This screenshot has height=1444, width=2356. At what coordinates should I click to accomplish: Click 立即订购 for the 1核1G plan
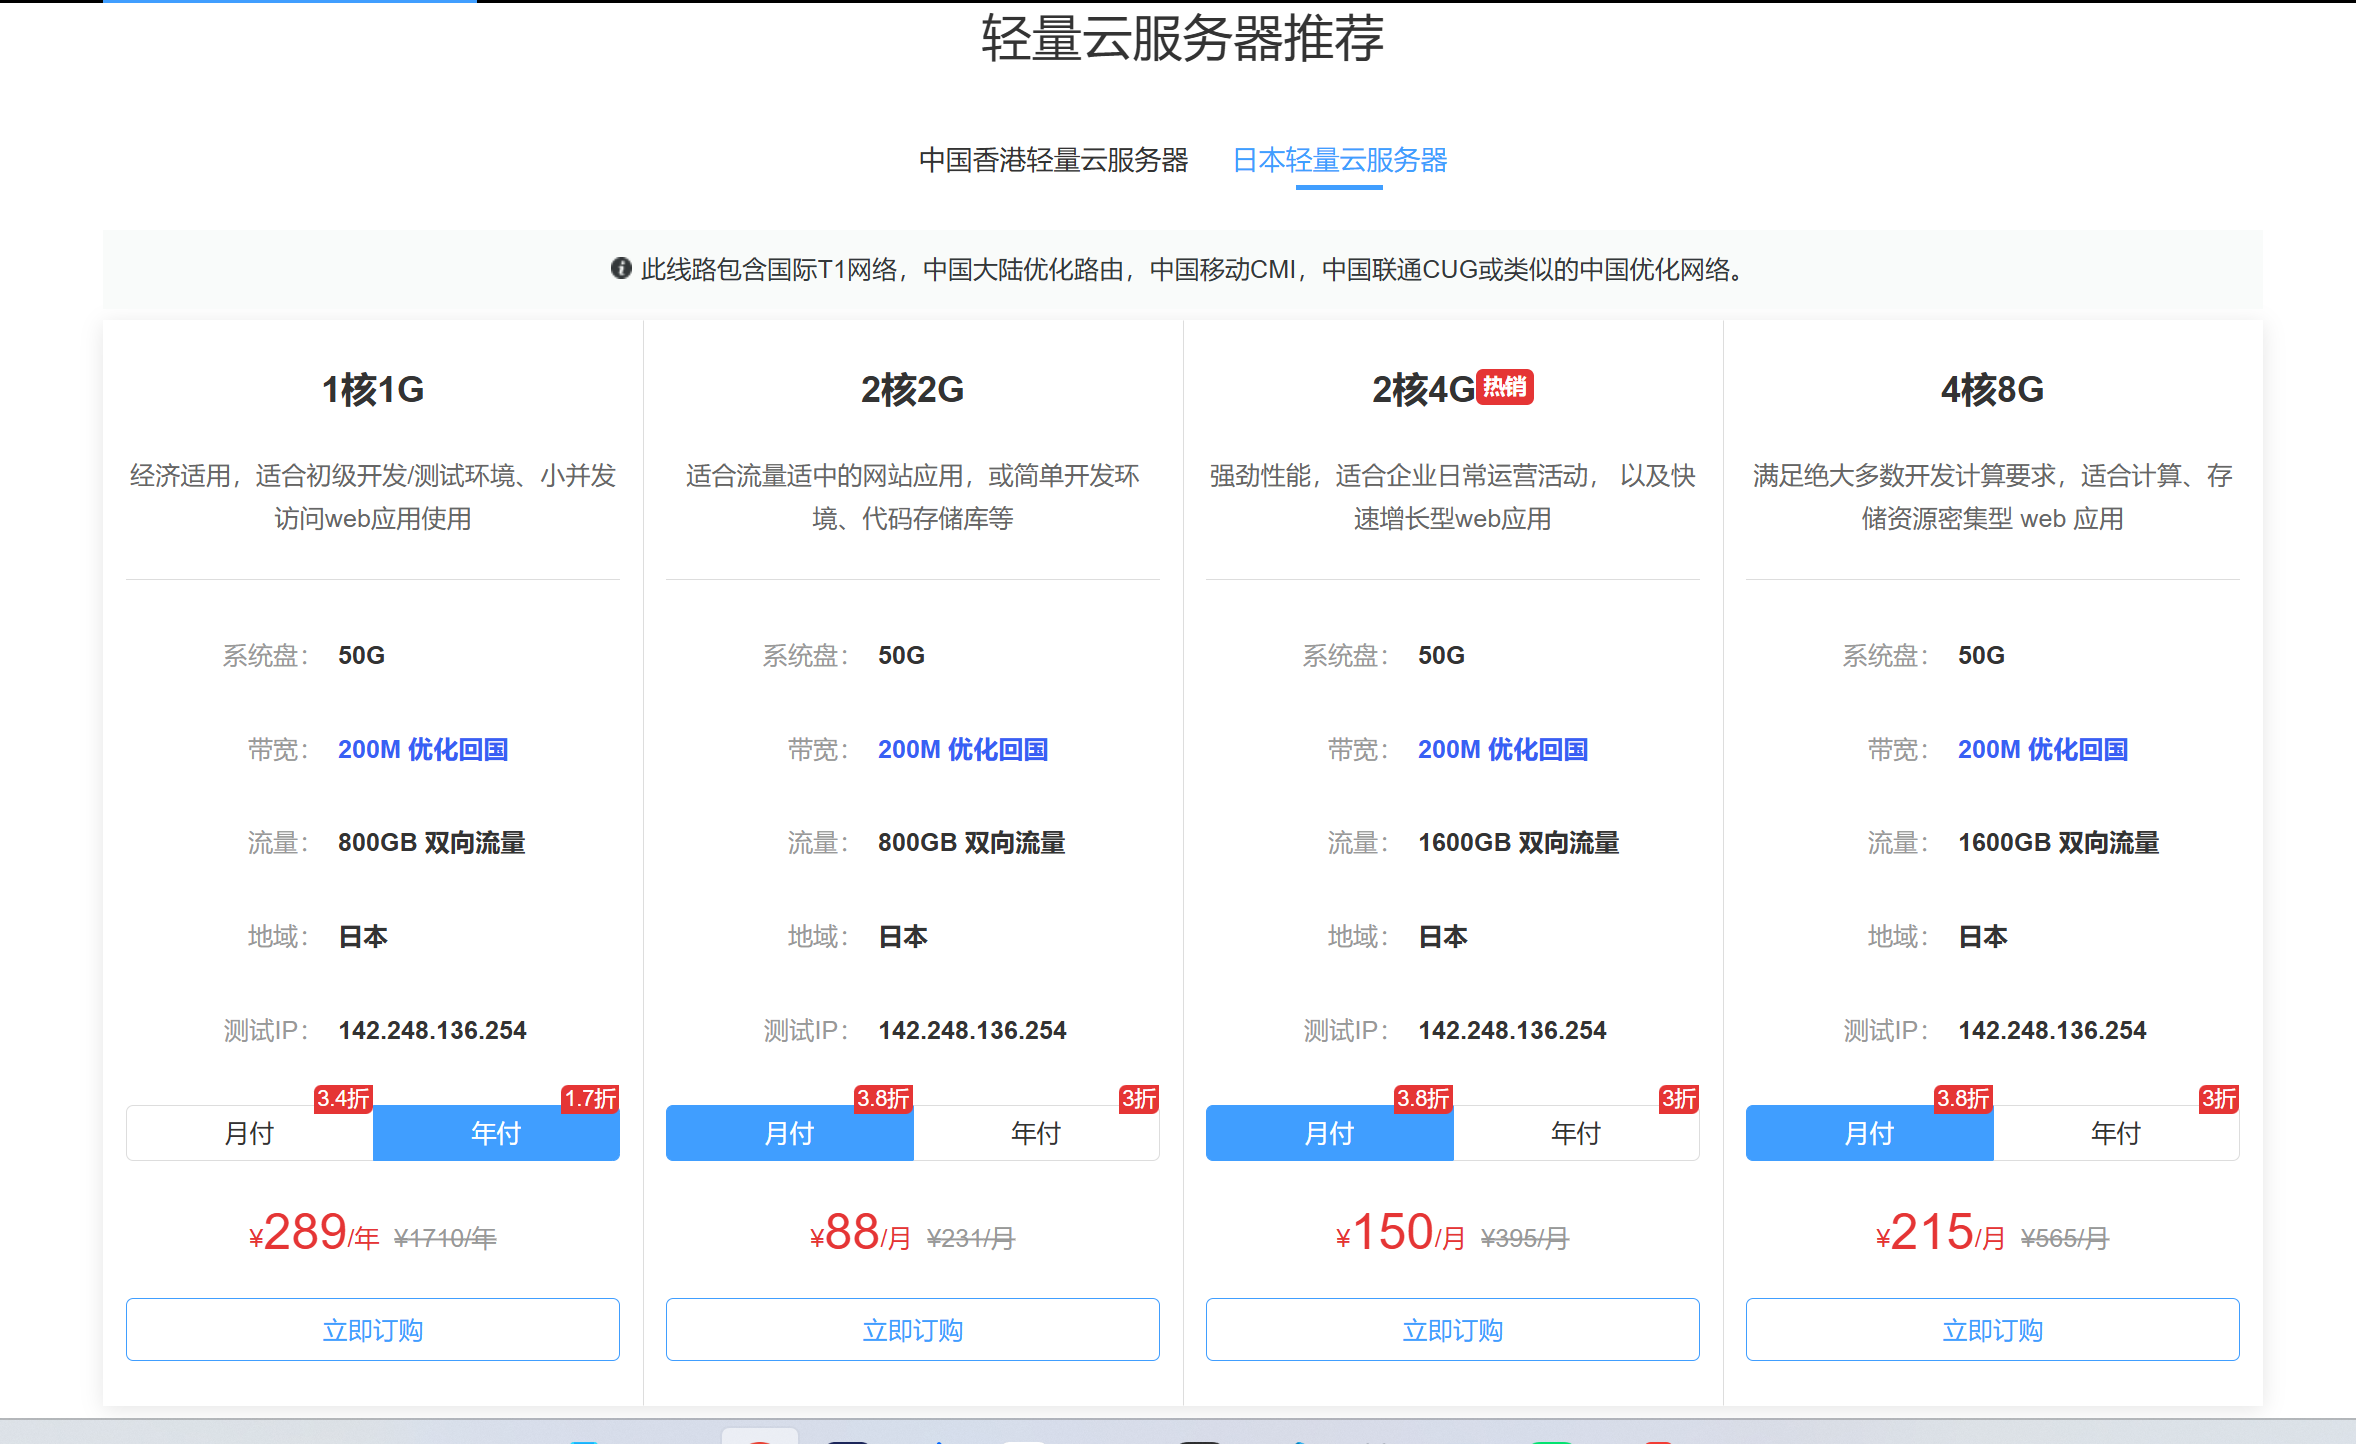click(373, 1329)
